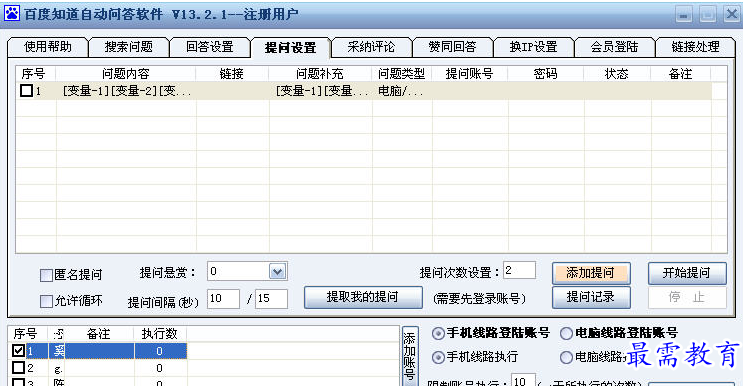
Task: Click the question table 备注 column header
Action: [x=681, y=74]
